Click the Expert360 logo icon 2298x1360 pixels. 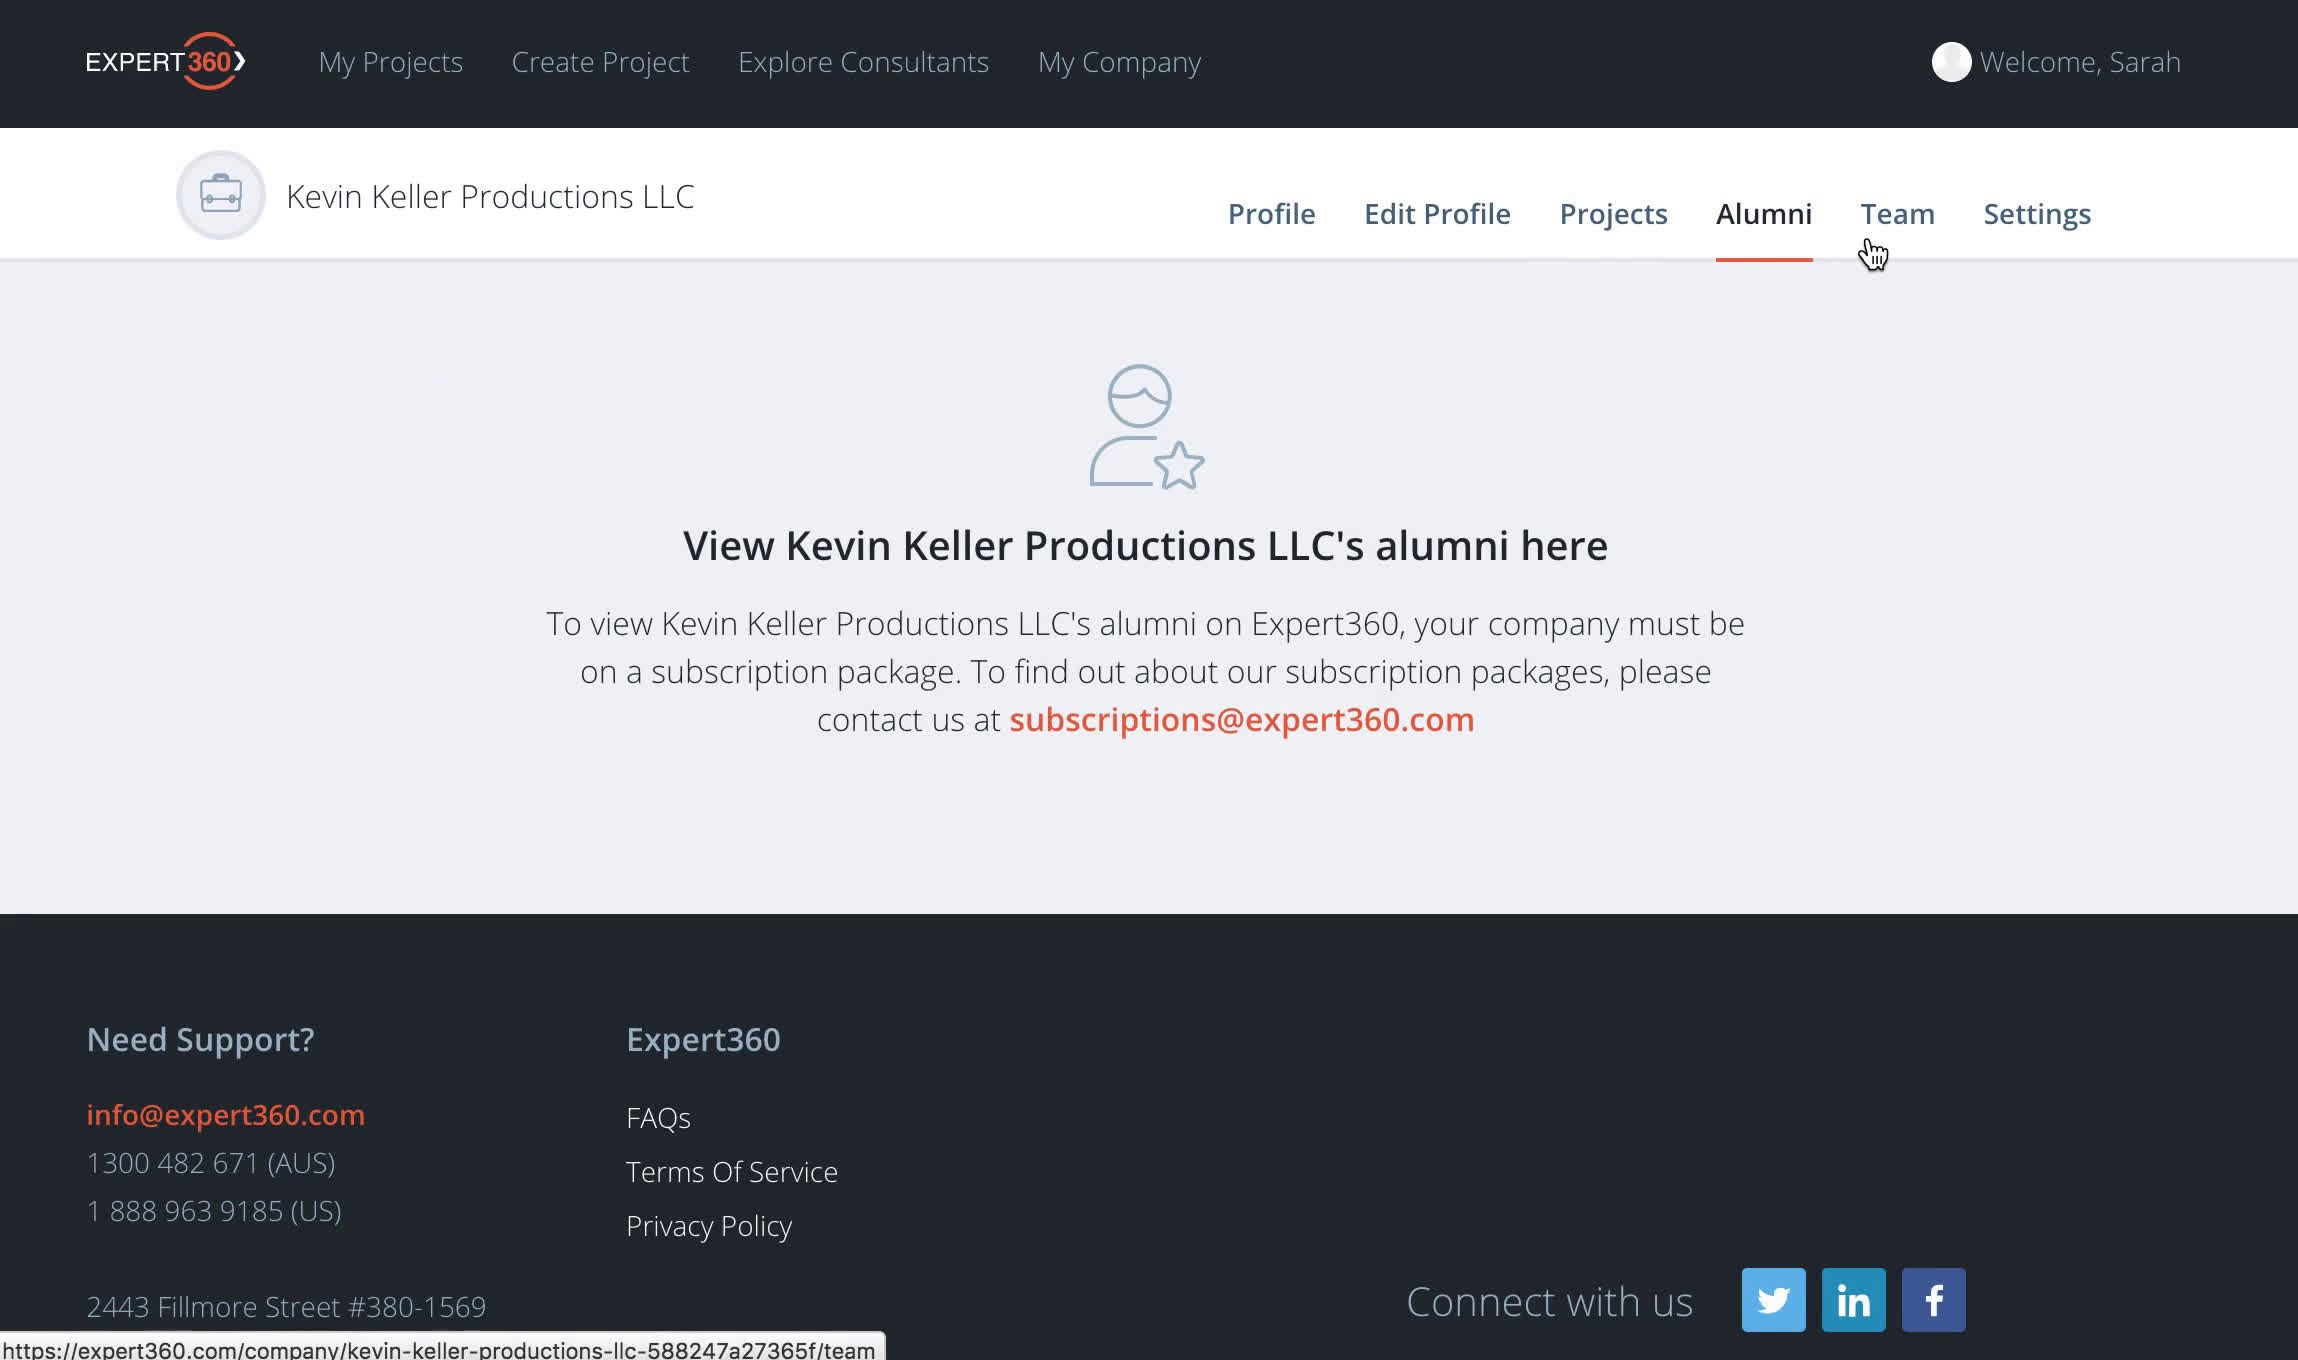(162, 62)
